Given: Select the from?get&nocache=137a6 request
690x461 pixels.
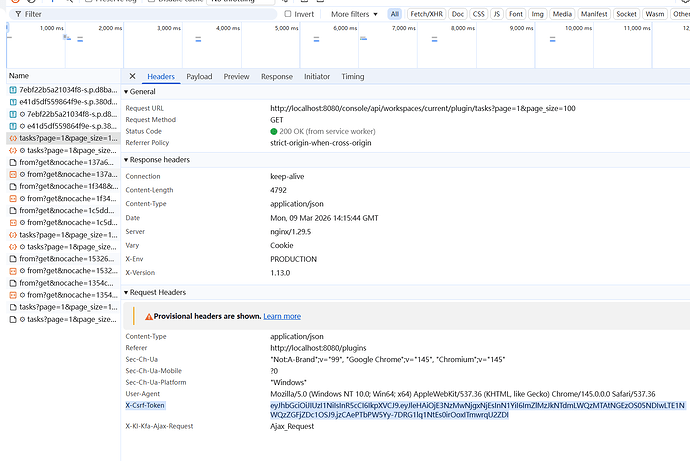Looking at the screenshot, I should (x=65, y=162).
